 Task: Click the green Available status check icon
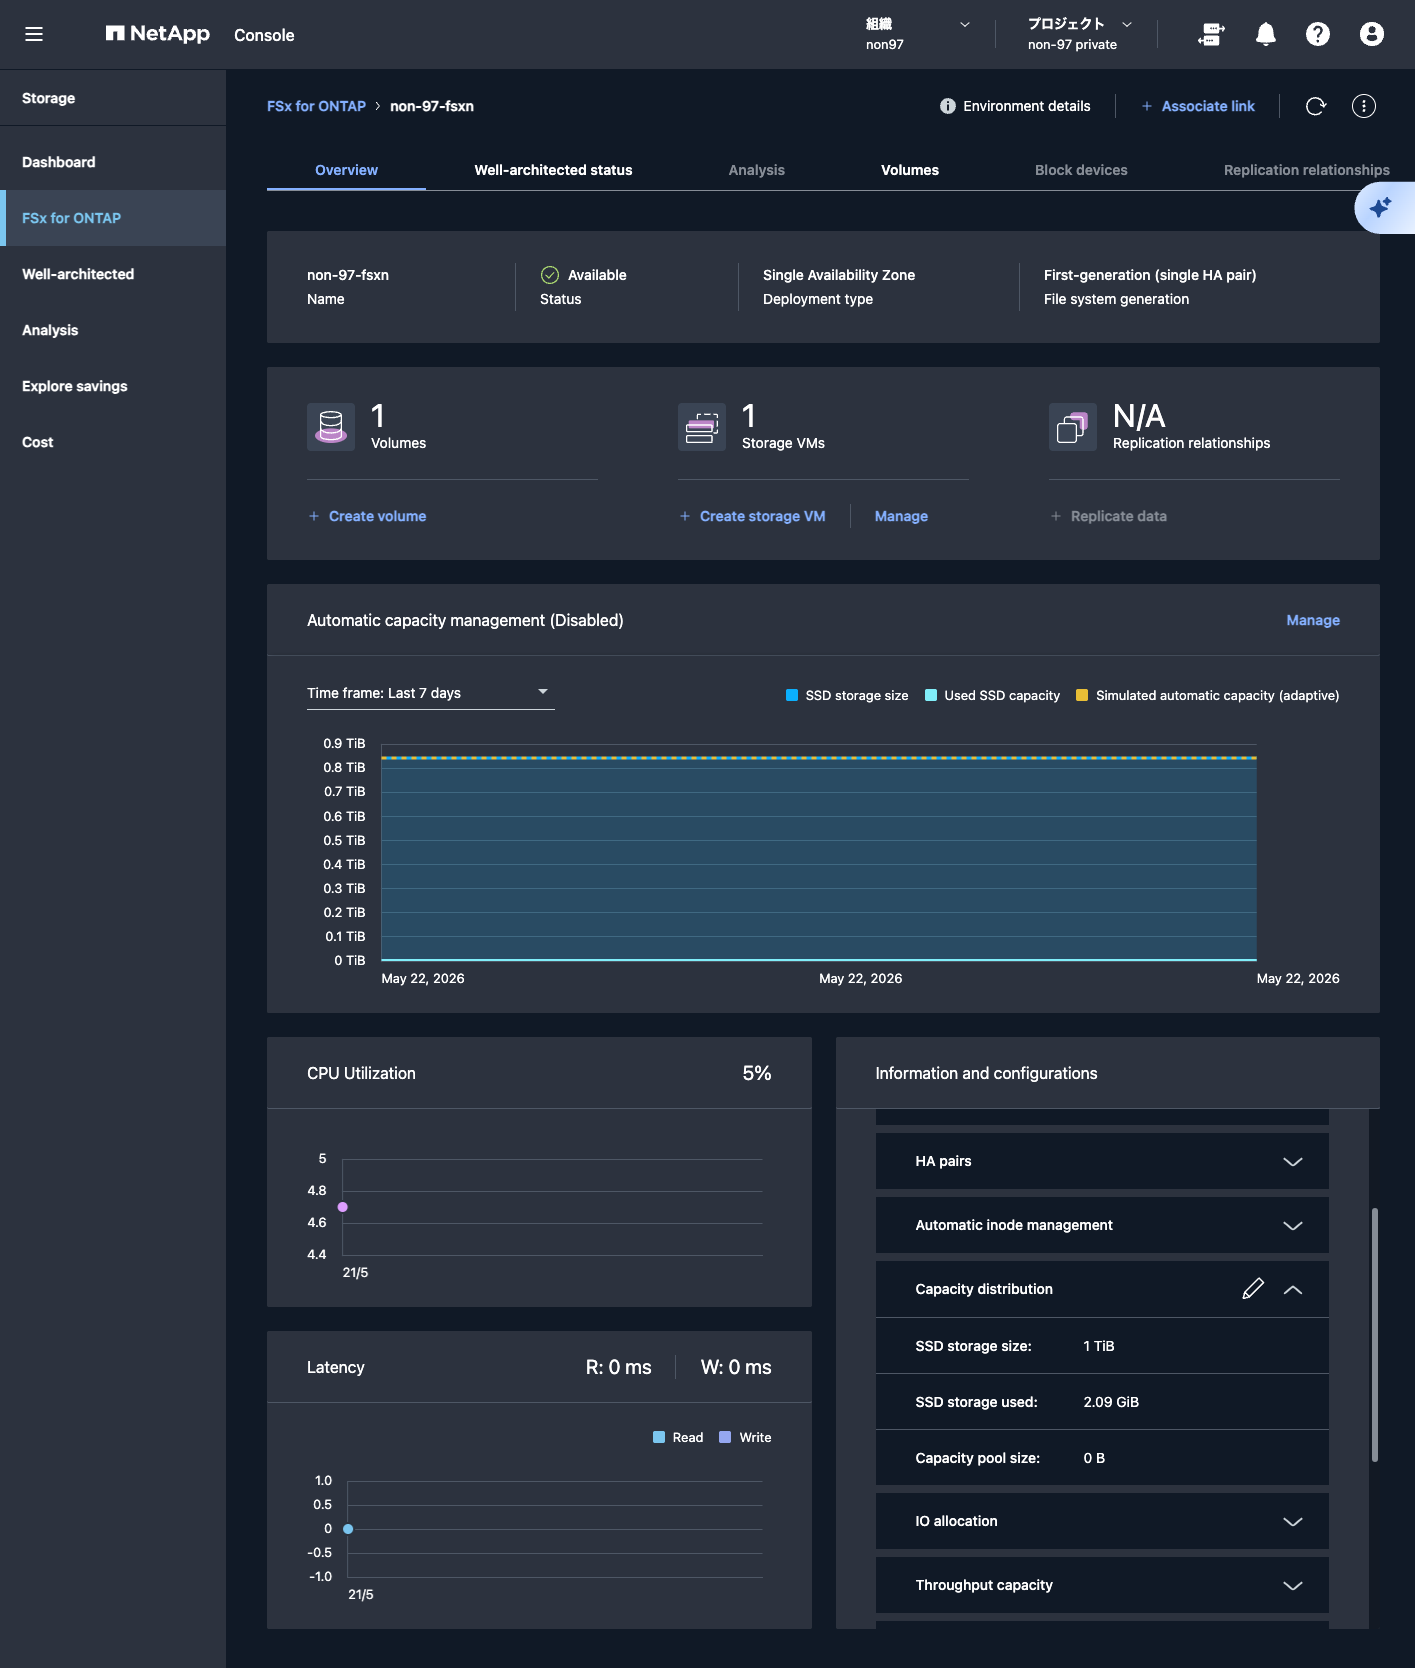pyautogui.click(x=550, y=275)
